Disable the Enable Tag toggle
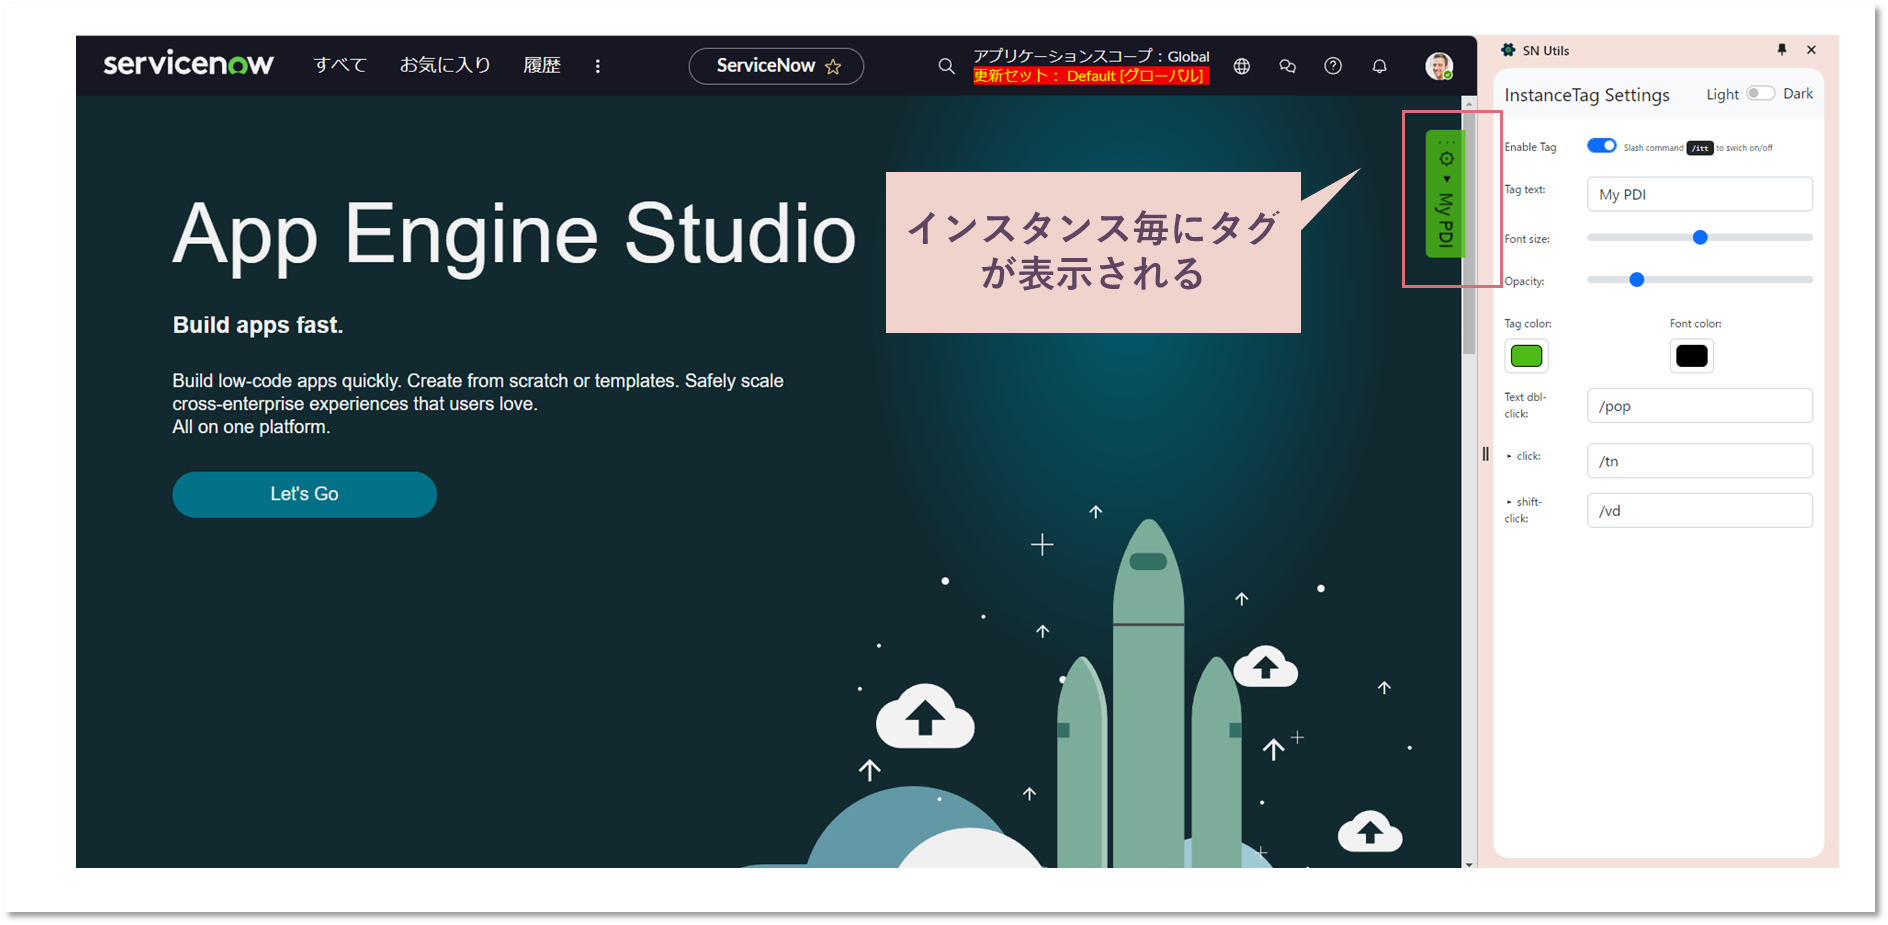Screen dimensions: 1888x925 point(1601,145)
